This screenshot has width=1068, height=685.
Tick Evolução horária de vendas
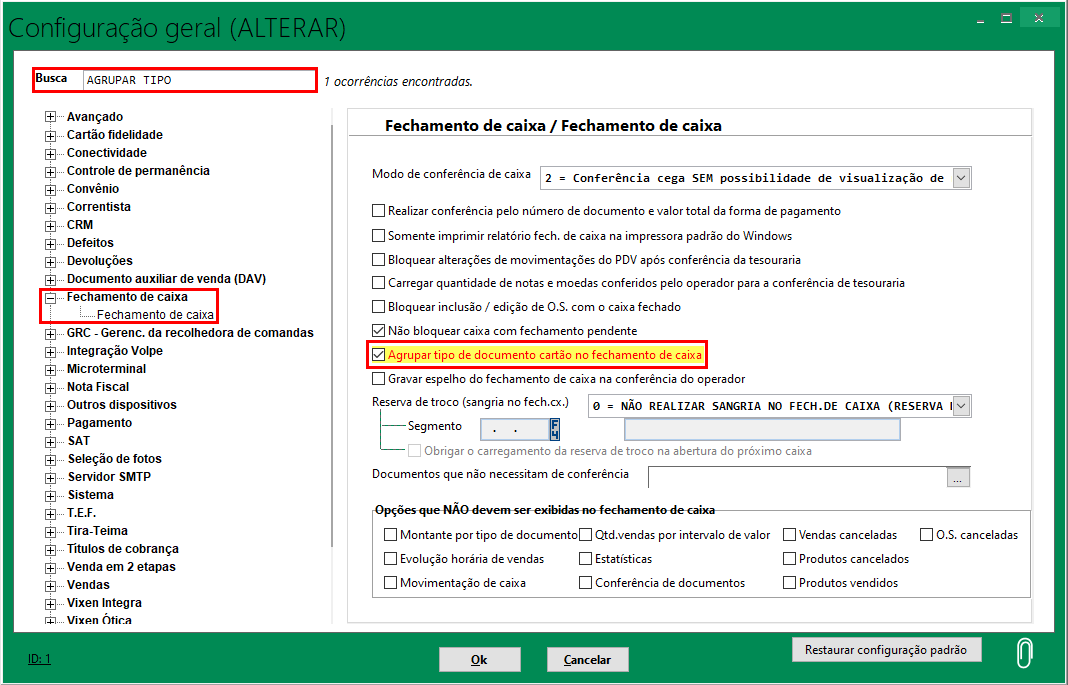click(390, 558)
